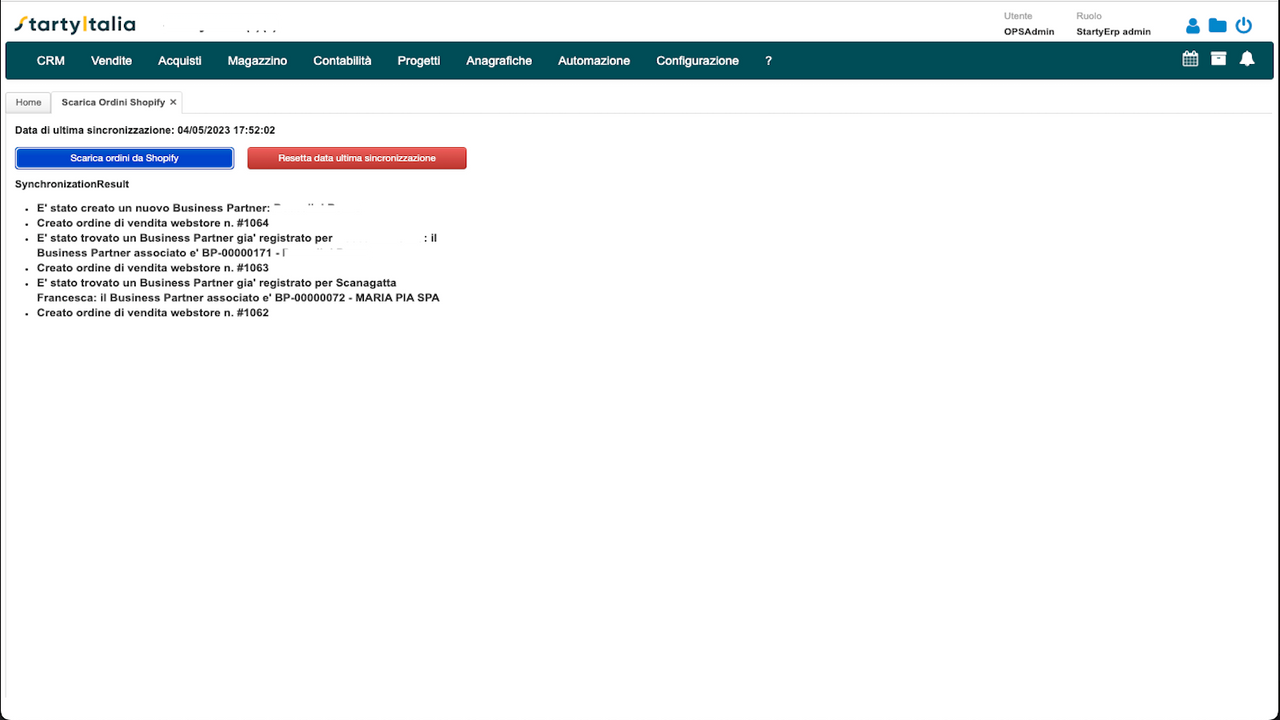Image resolution: width=1280 pixels, height=720 pixels.
Task: Click line 'Creato ordine di vendita webstore n. #1062'
Action: pyautogui.click(x=153, y=313)
